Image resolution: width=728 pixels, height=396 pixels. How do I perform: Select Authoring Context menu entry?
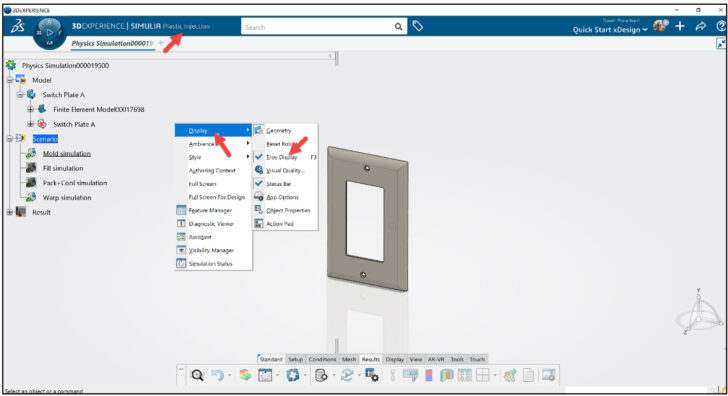tap(214, 170)
